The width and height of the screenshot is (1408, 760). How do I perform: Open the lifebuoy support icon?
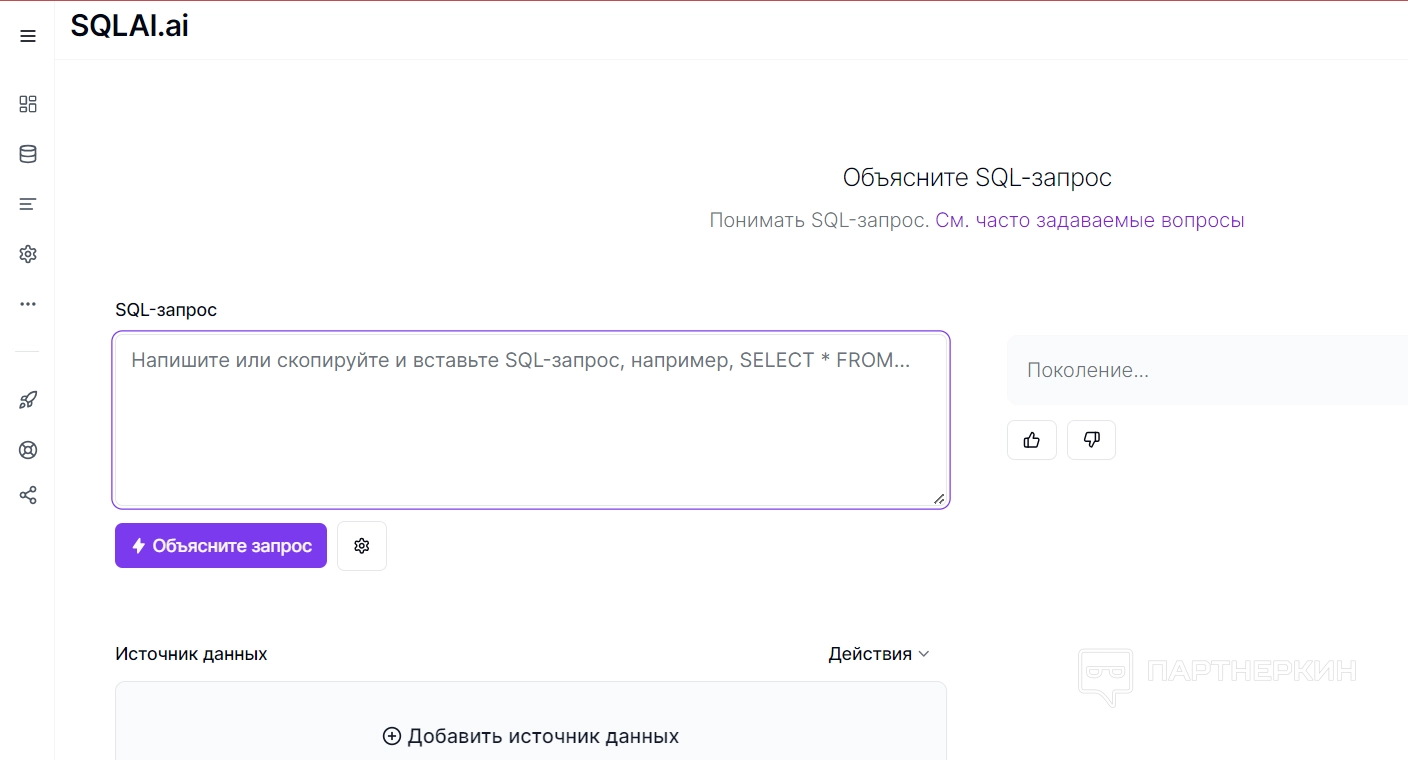pyautogui.click(x=28, y=450)
